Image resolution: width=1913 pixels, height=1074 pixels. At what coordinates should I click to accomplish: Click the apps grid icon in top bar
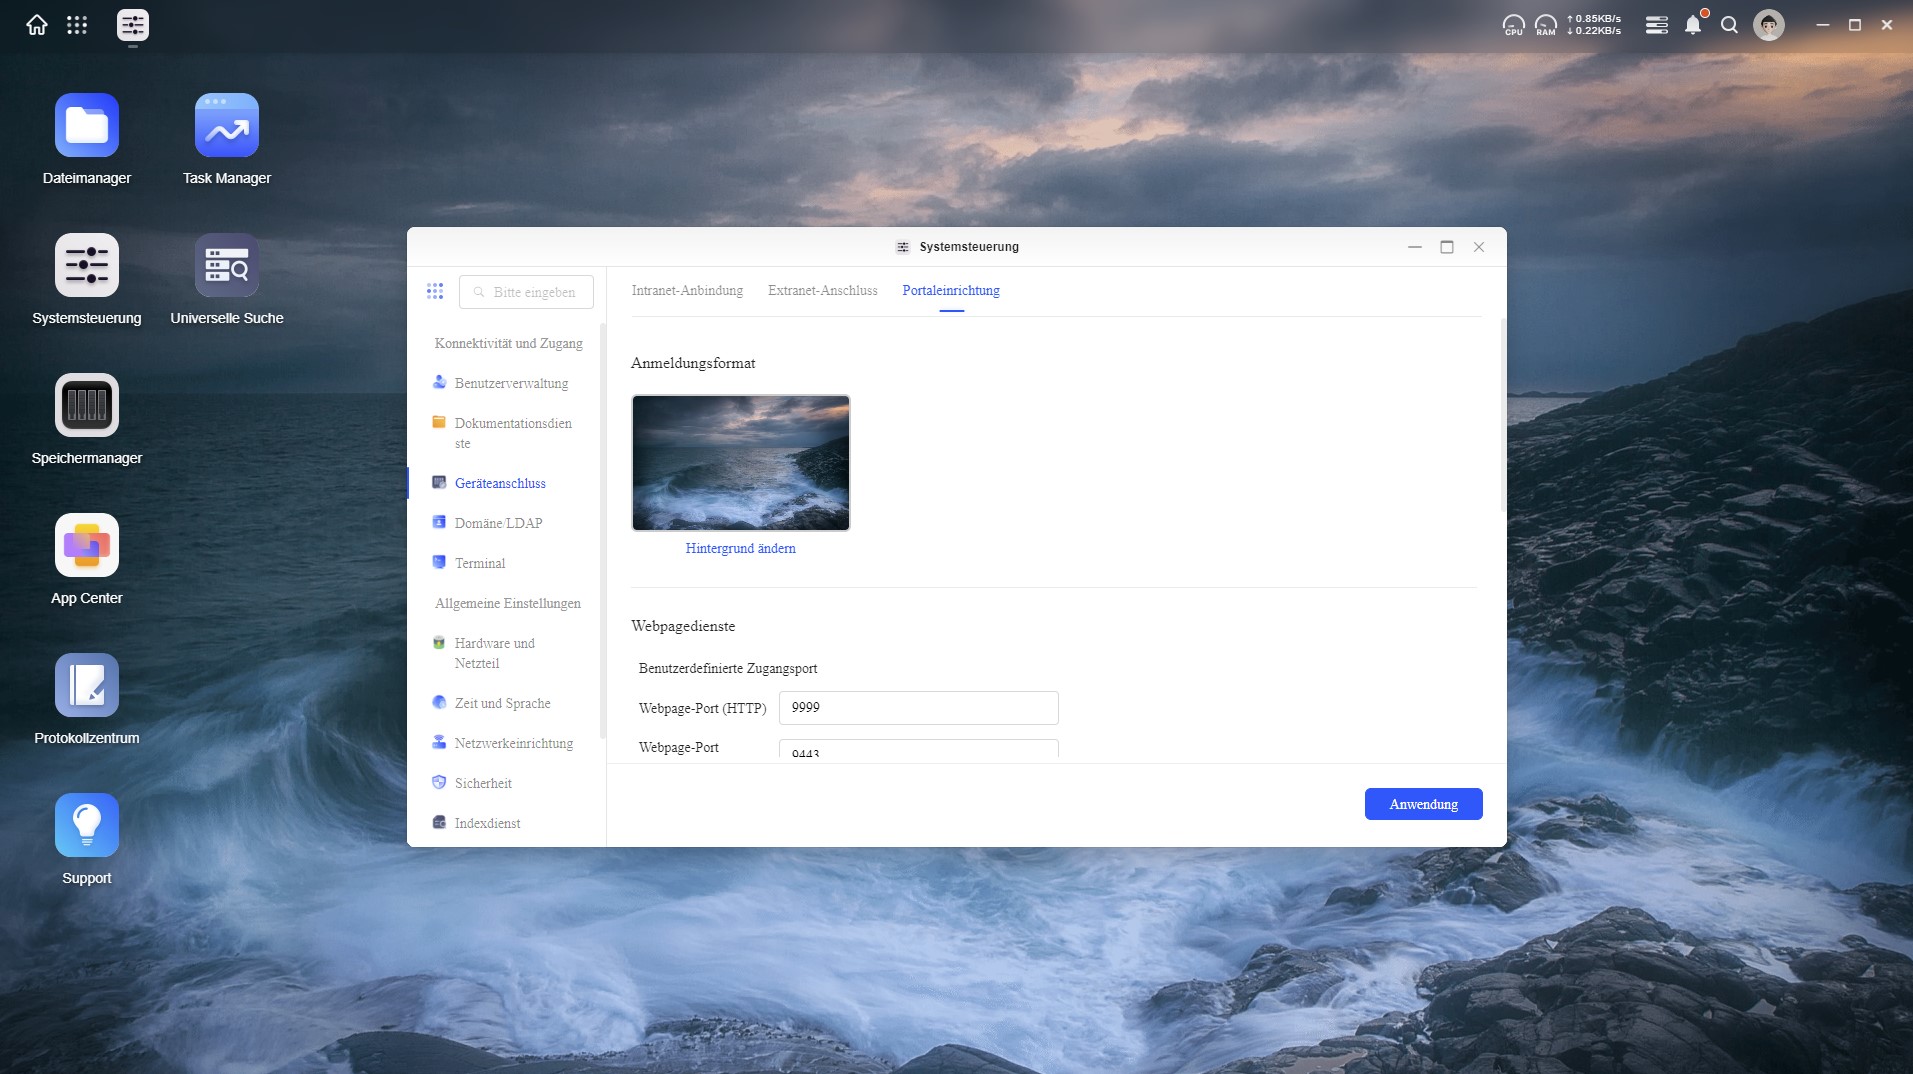pos(77,25)
